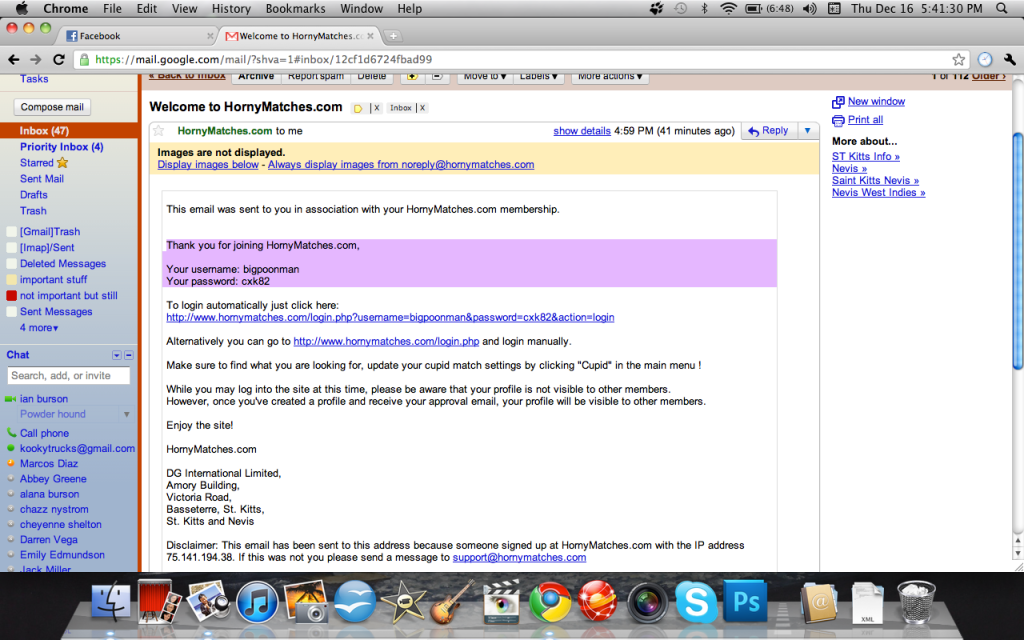The width and height of the screenshot is (1024, 640).
Task: Click the blue vertical page scrollbar
Action: [x=1017, y=250]
